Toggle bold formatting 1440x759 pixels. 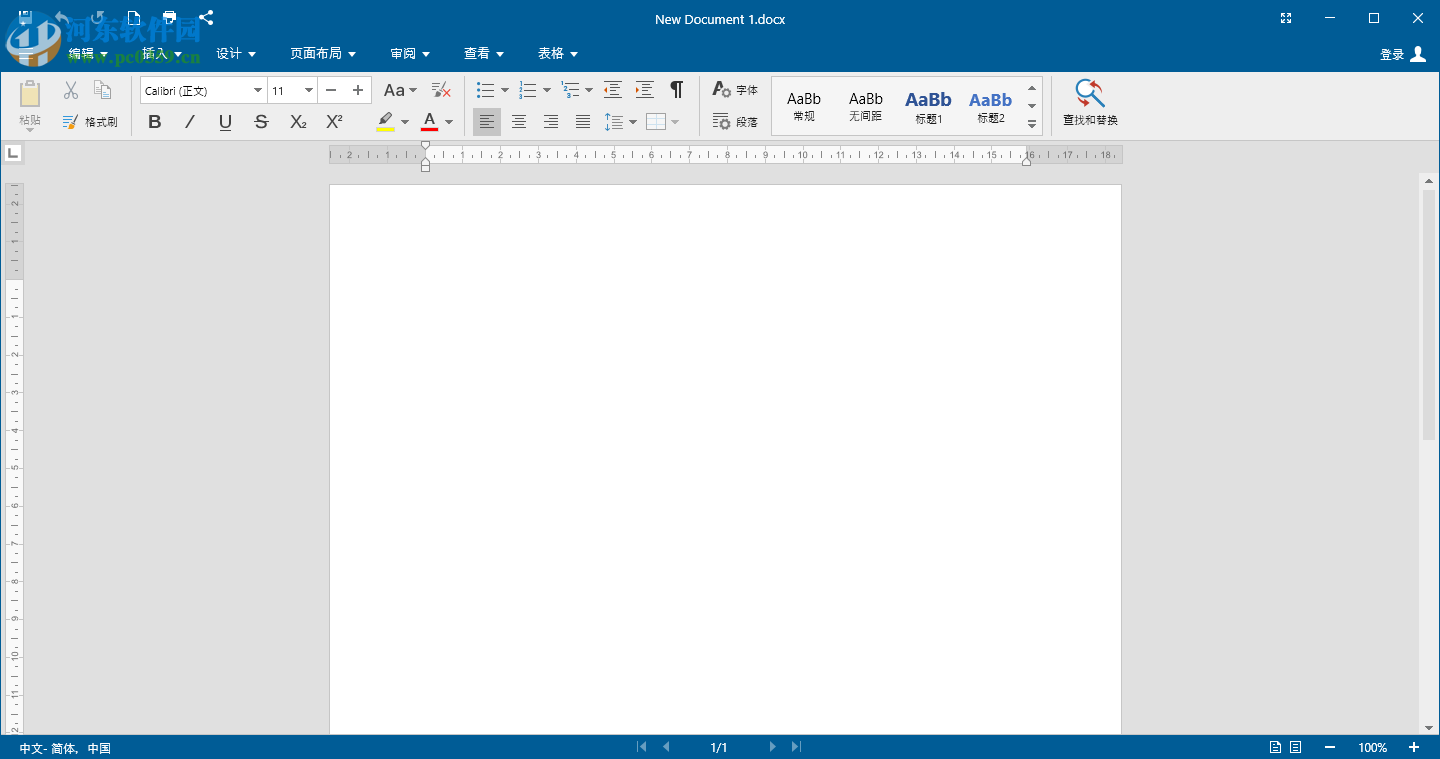click(155, 121)
